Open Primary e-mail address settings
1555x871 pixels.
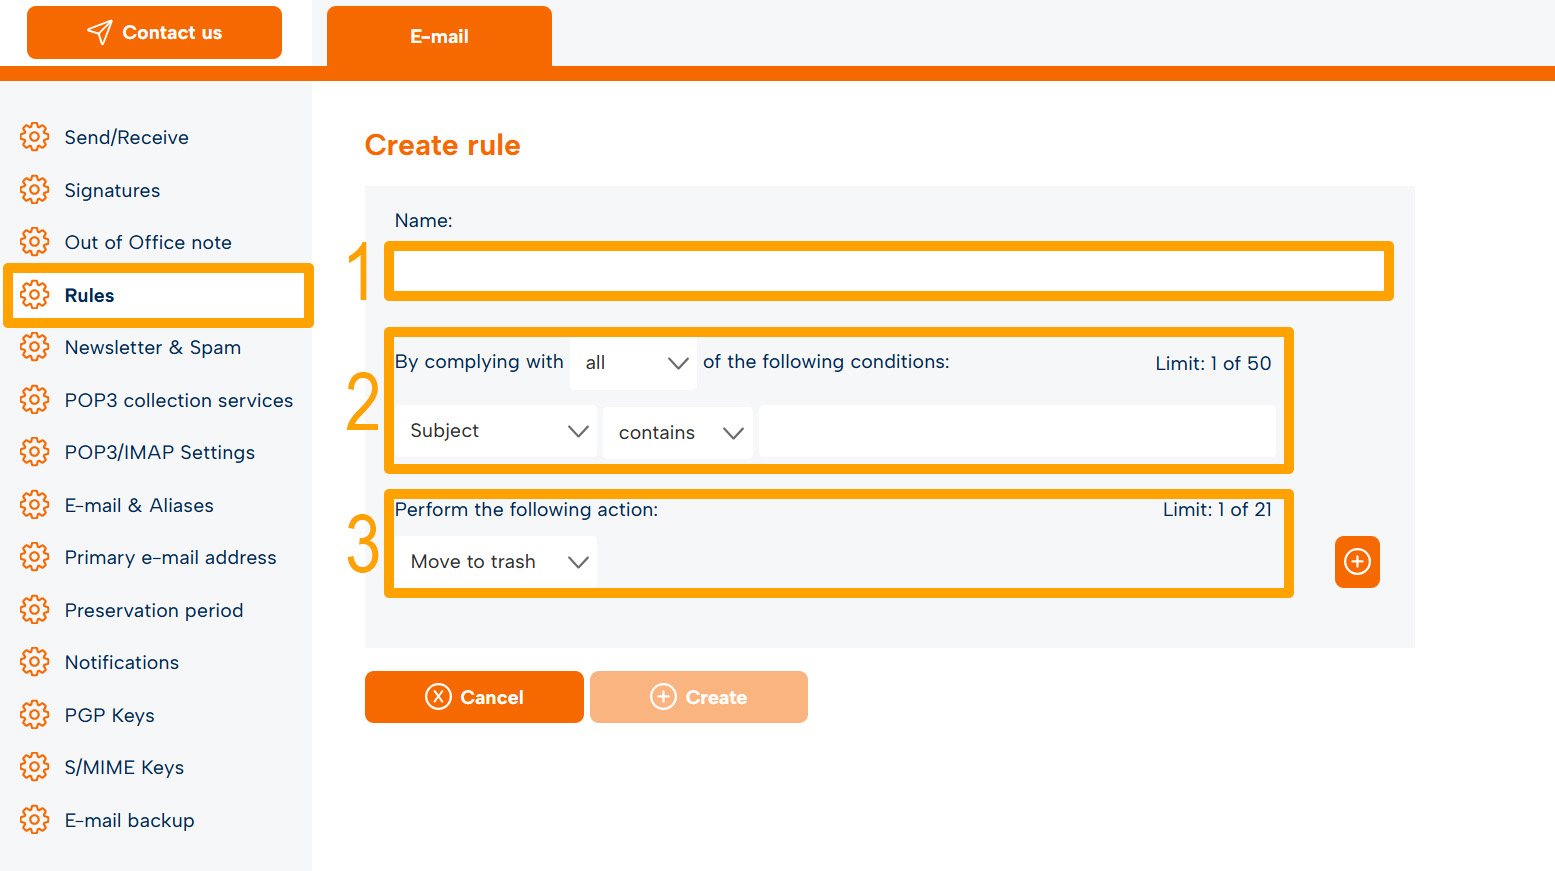tap(171, 557)
